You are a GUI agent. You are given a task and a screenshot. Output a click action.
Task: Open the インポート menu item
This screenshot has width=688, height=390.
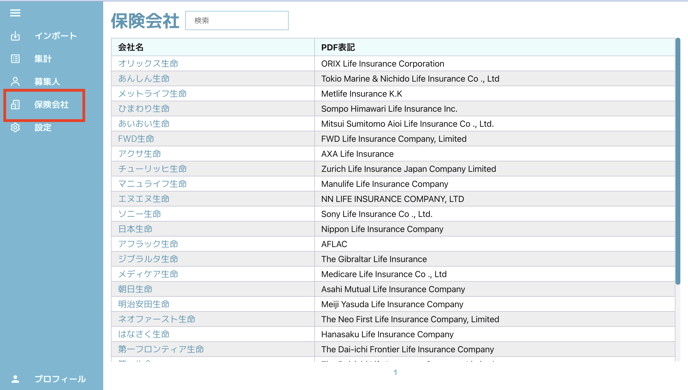coord(56,36)
